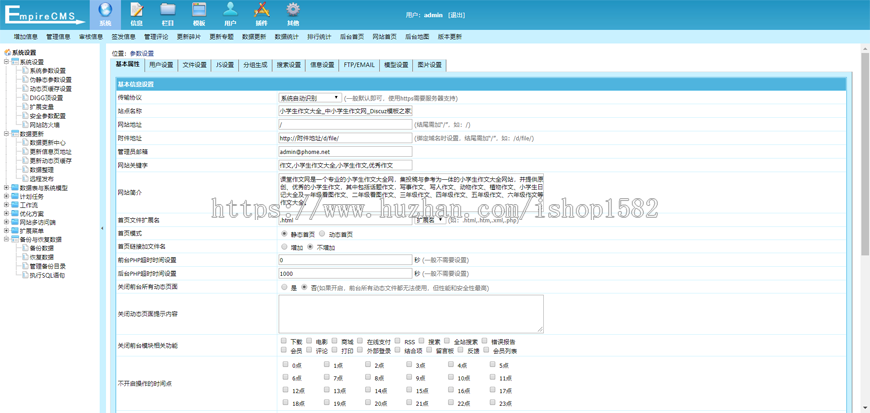
Task: Expand the 优化方案 node
Action: [x=6, y=214]
